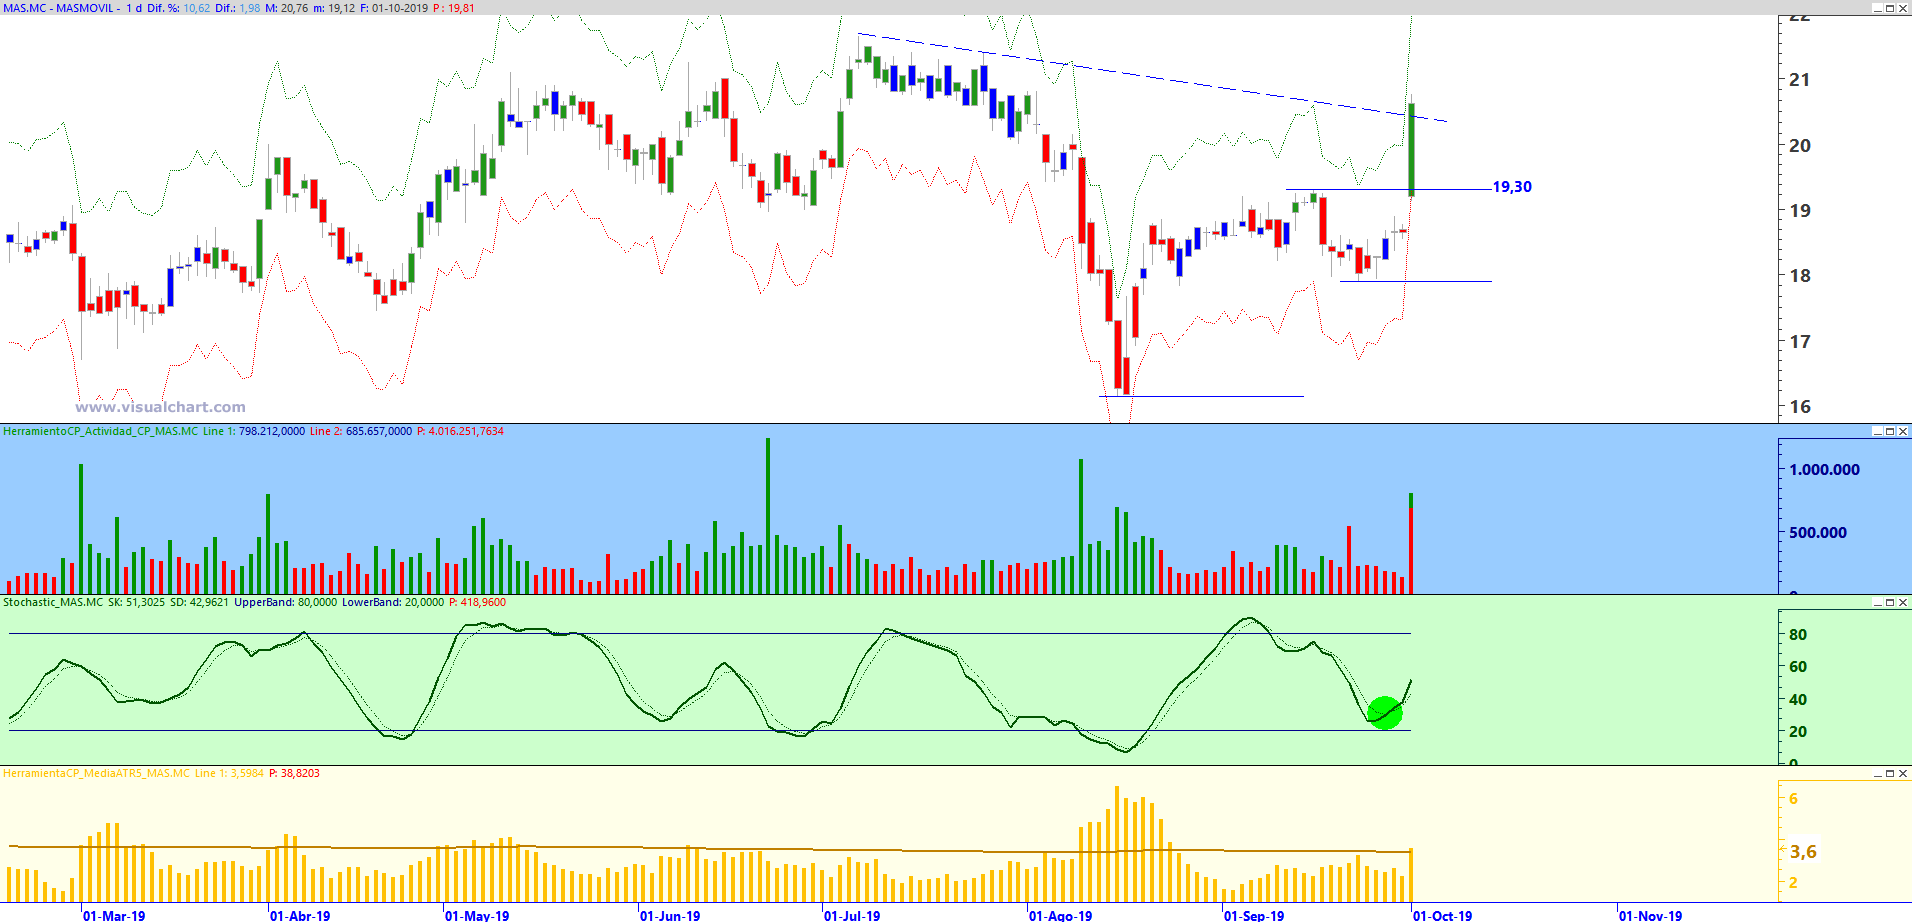Maximize the MAS.MC price chart panel
This screenshot has width=1912, height=922.
tap(1890, 8)
